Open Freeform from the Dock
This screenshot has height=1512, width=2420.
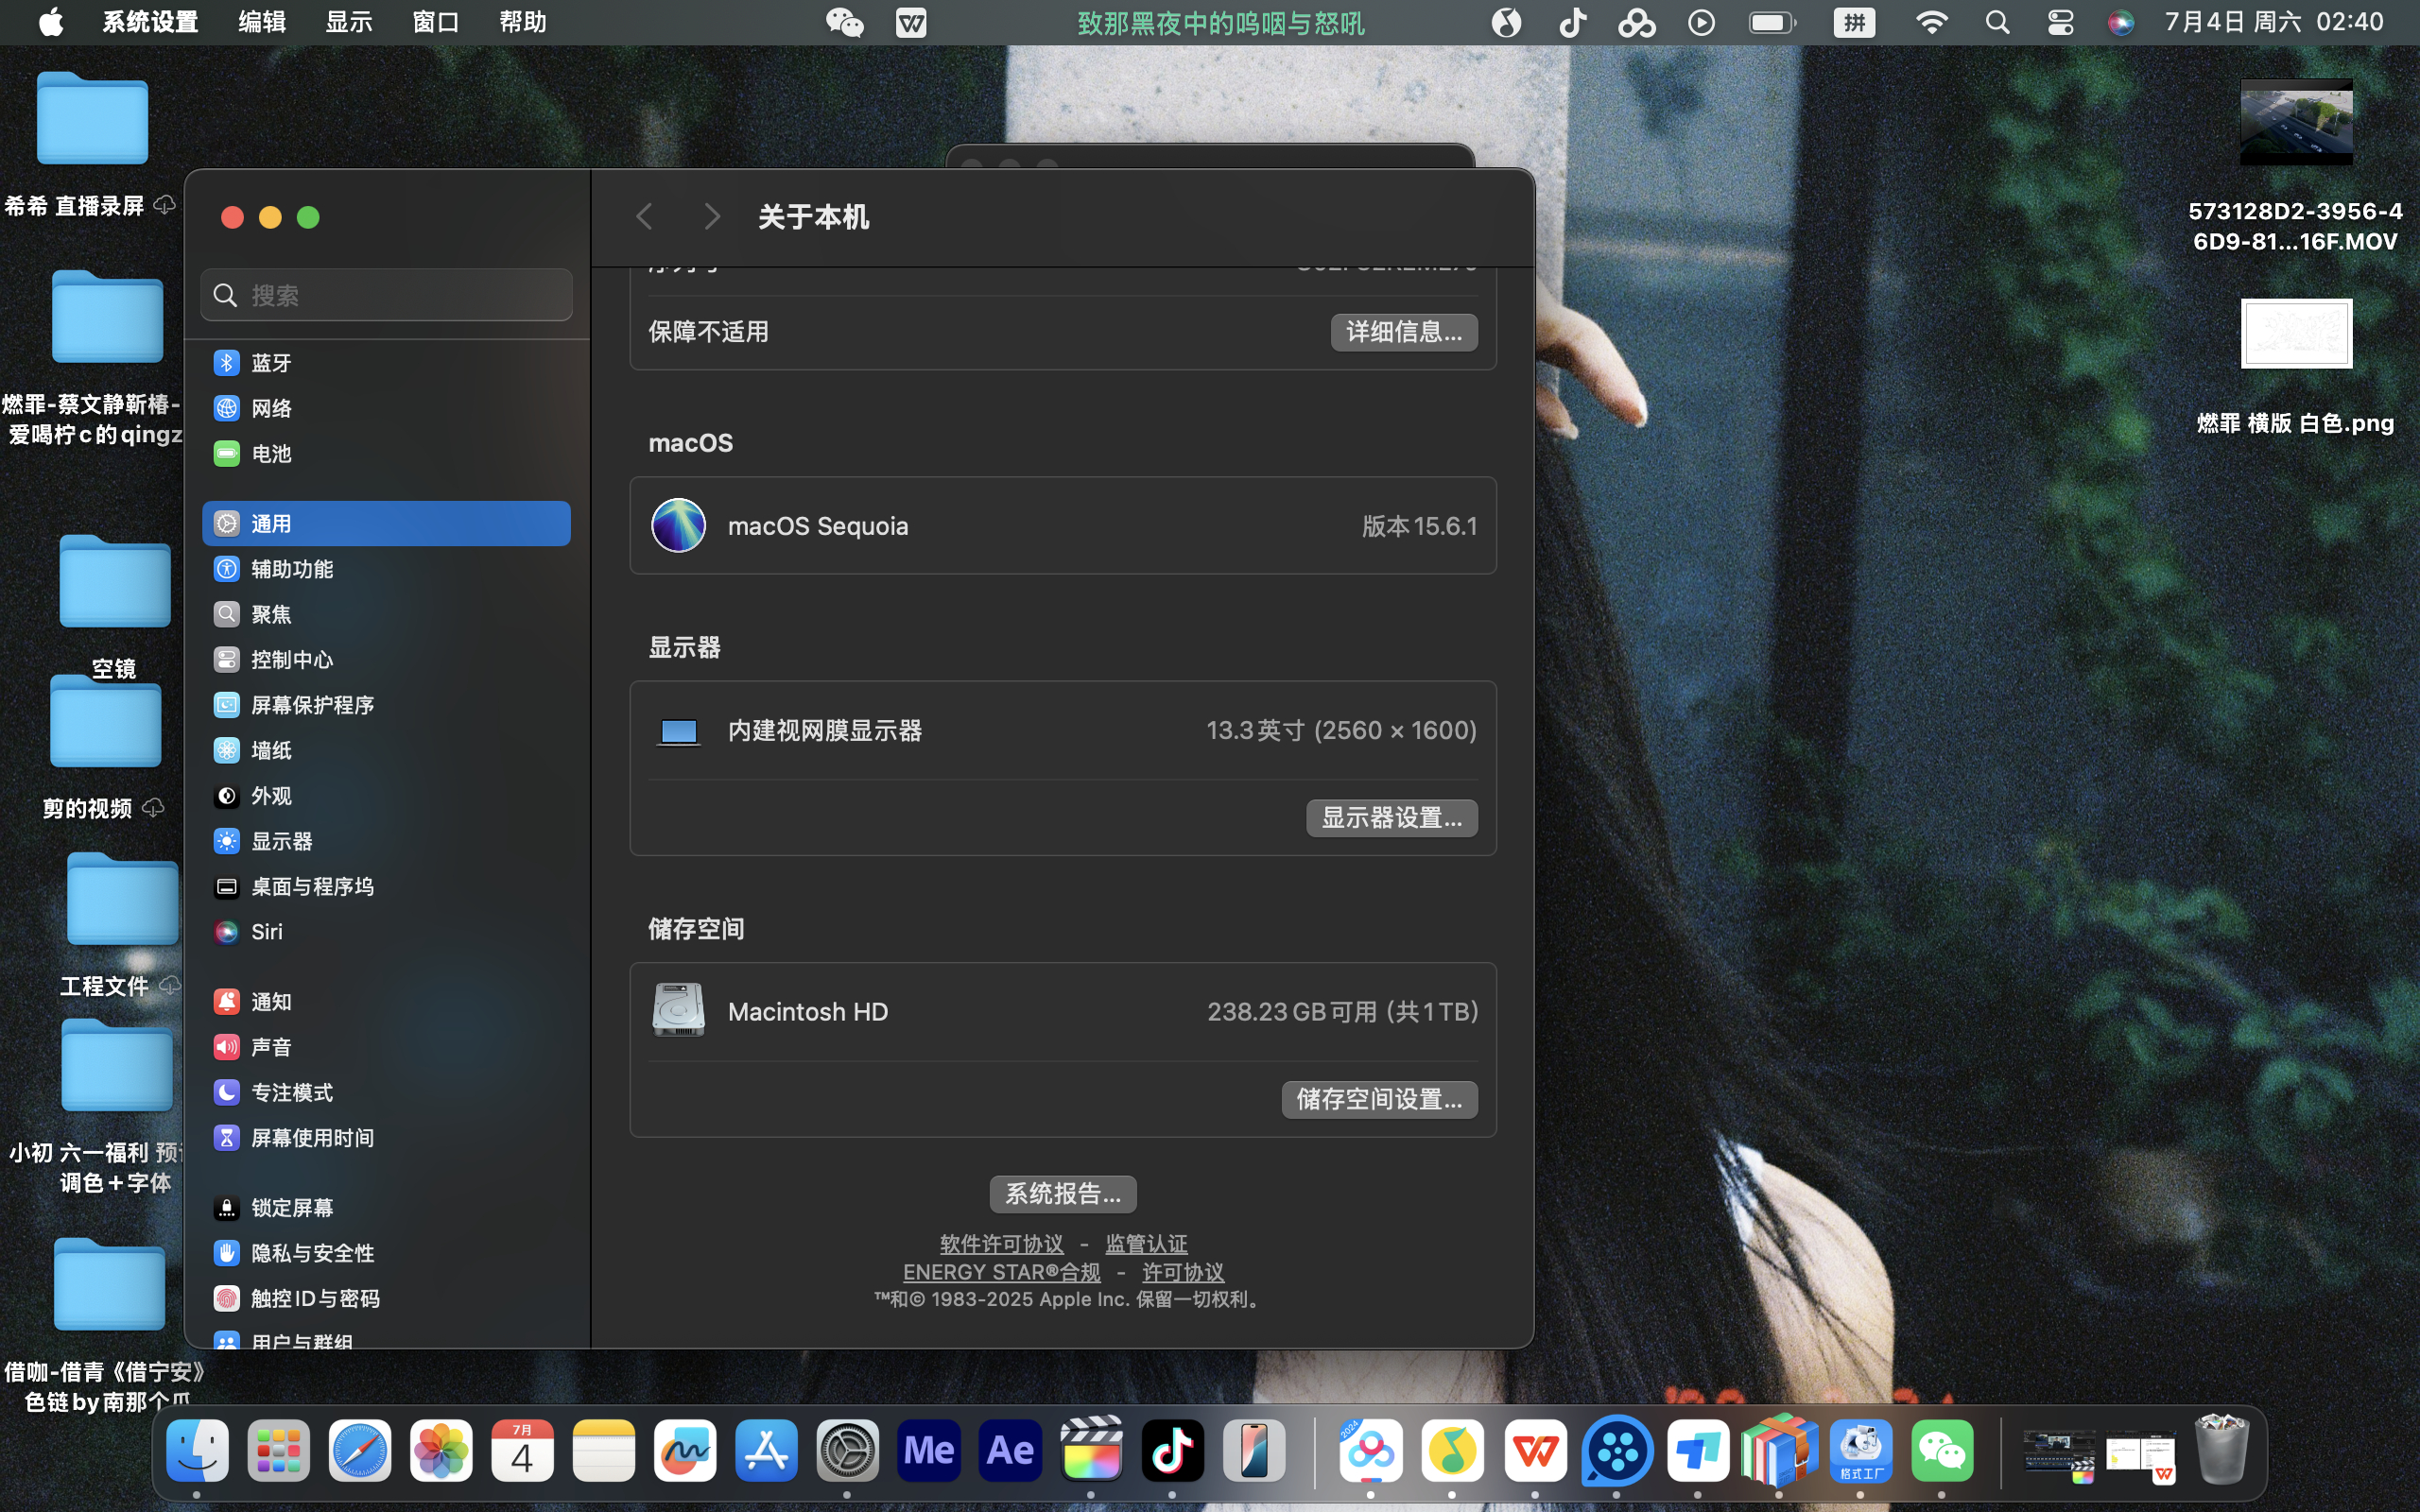[685, 1450]
